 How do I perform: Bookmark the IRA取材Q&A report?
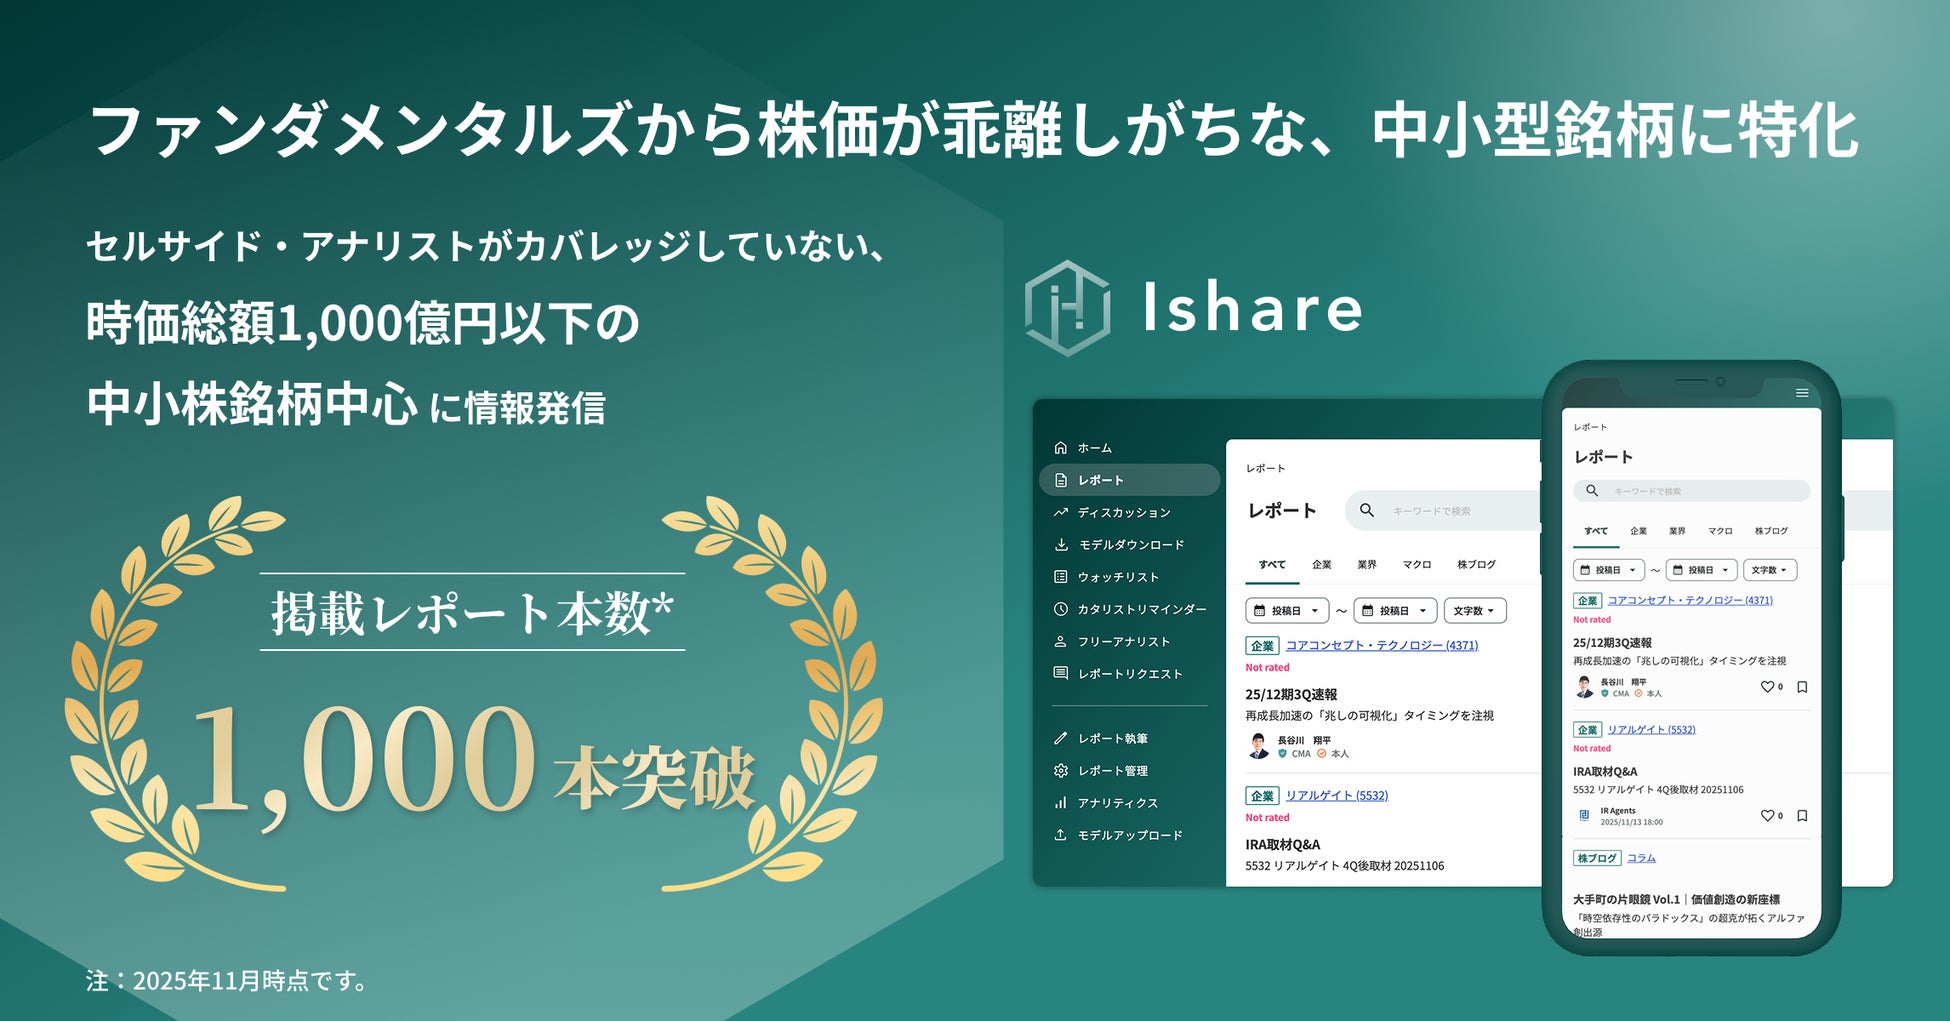[x=1801, y=816]
